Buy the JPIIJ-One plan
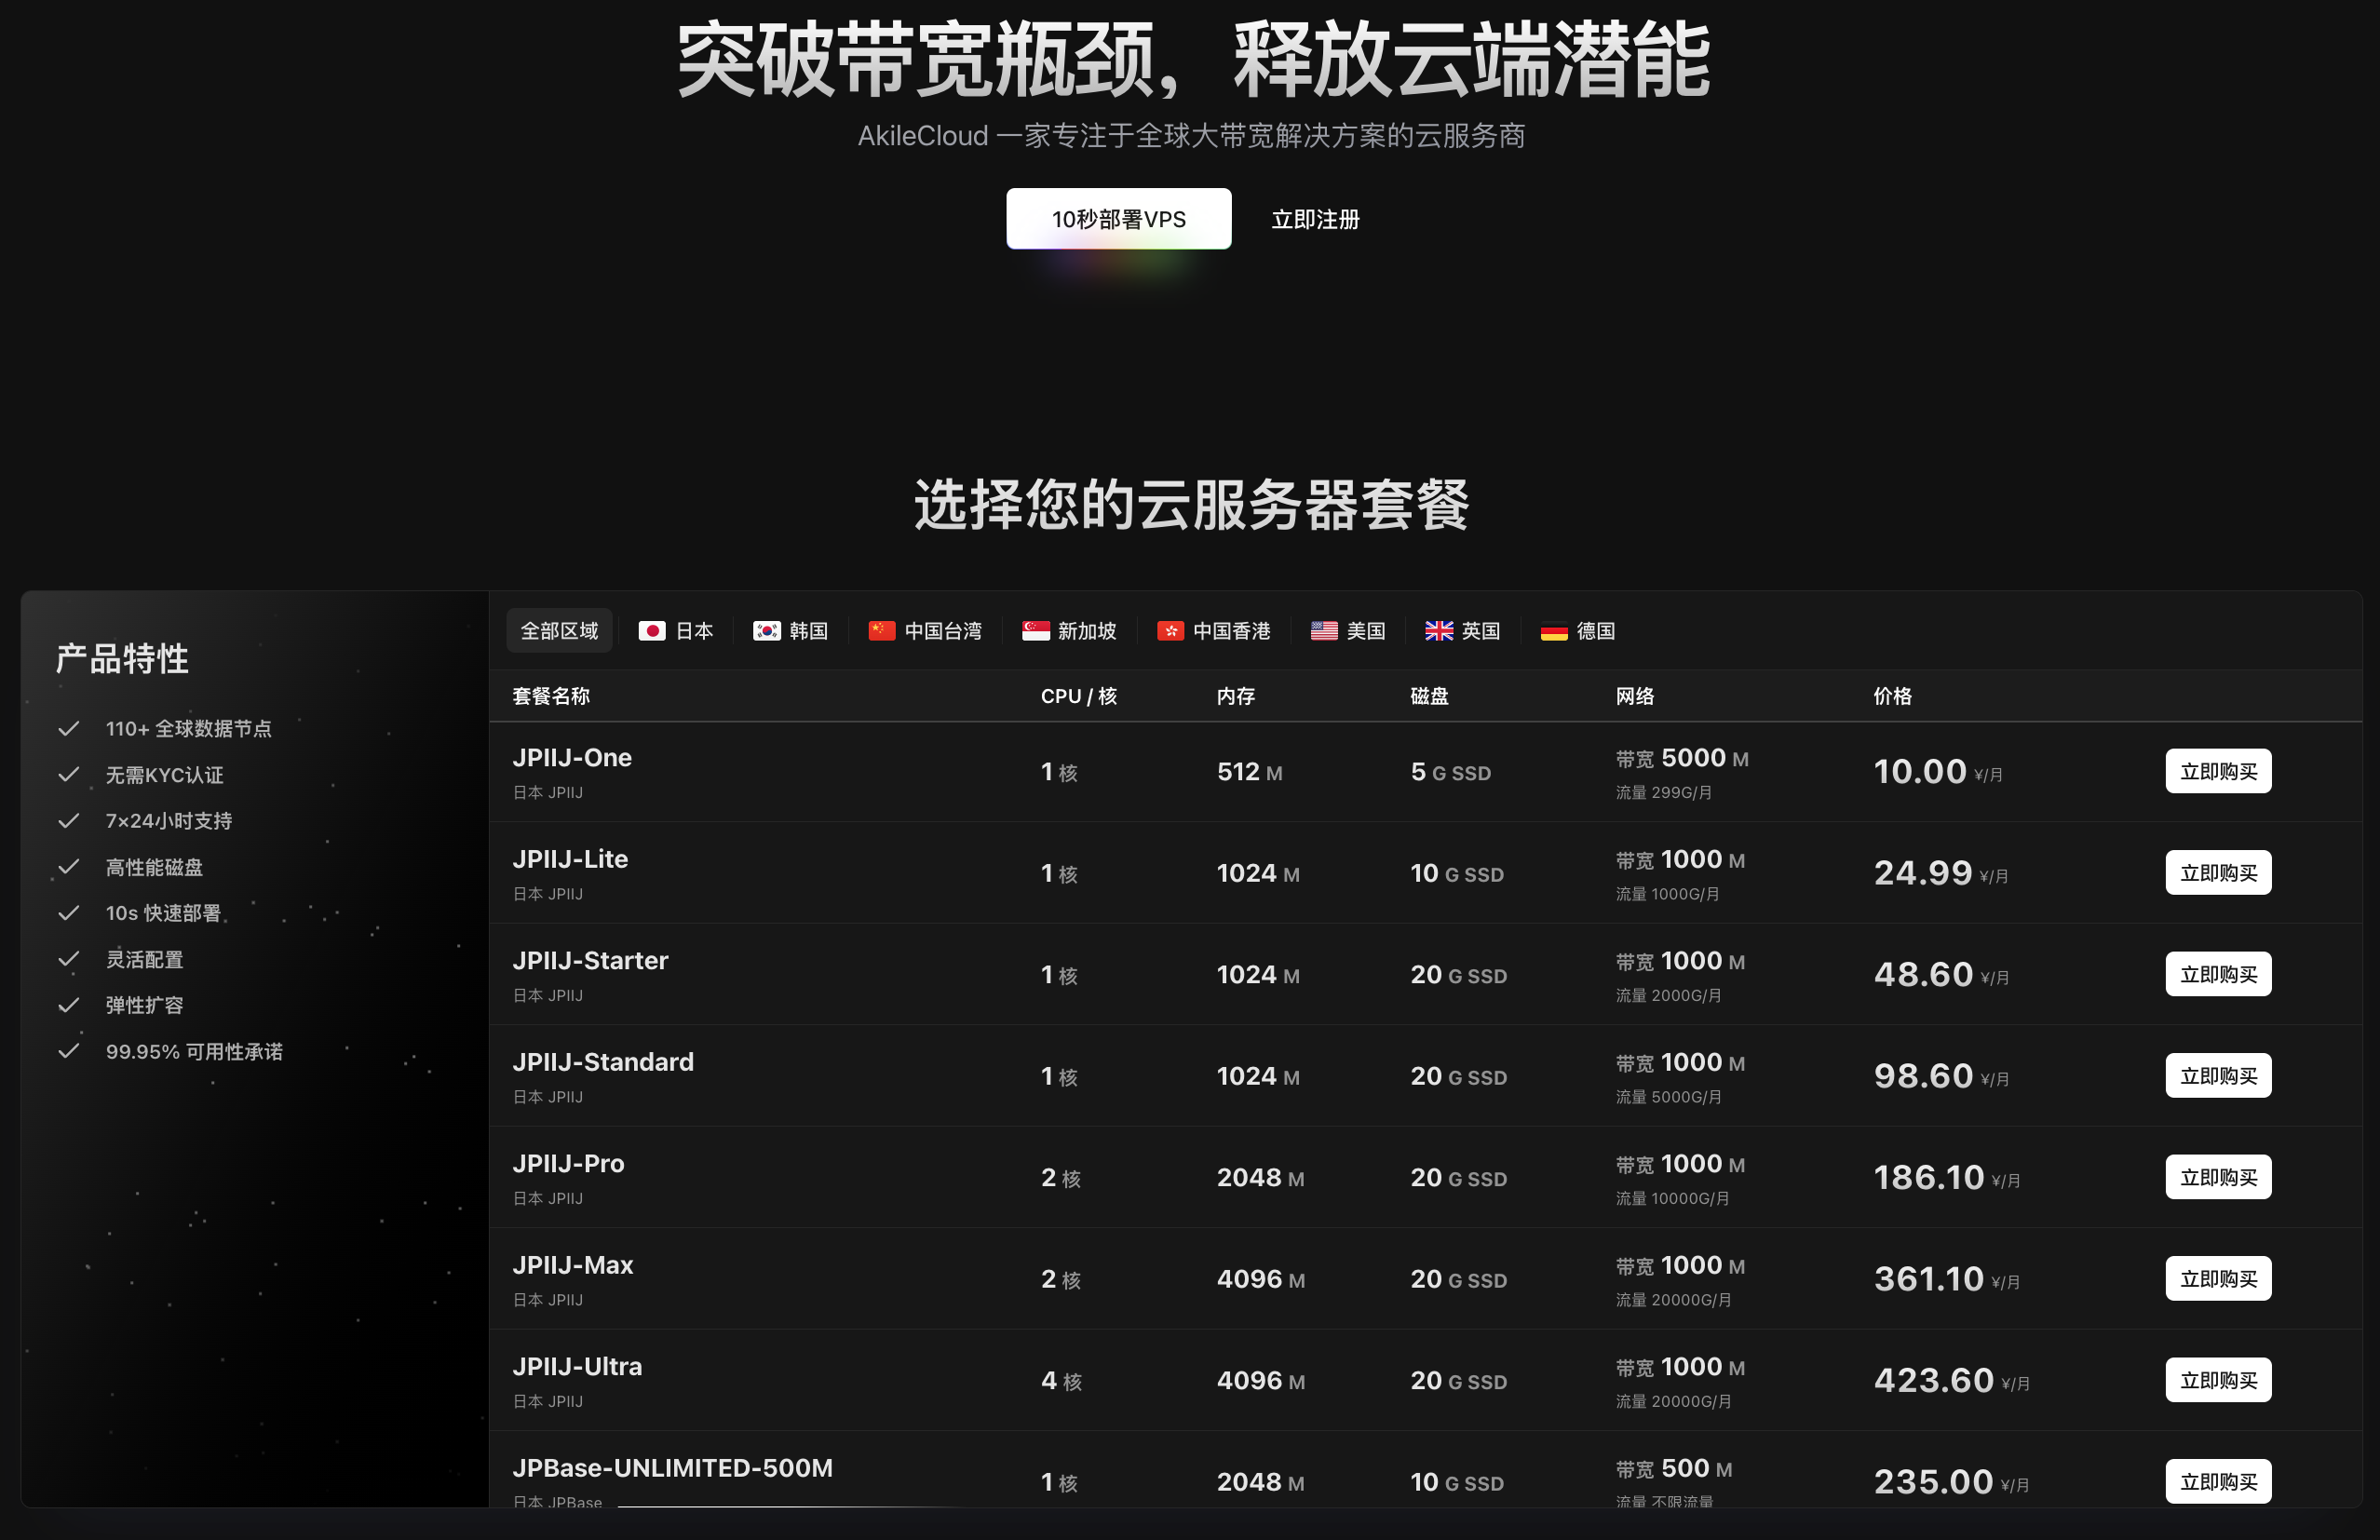 pos(2217,771)
